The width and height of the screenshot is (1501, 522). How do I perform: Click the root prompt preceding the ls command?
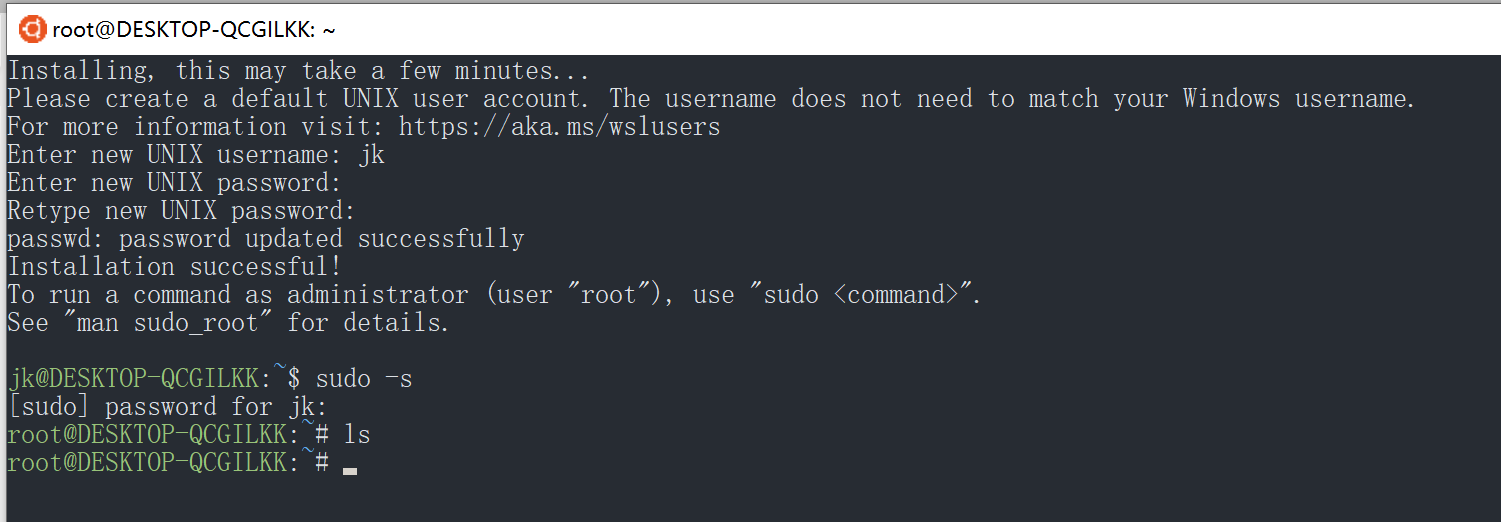click(146, 435)
